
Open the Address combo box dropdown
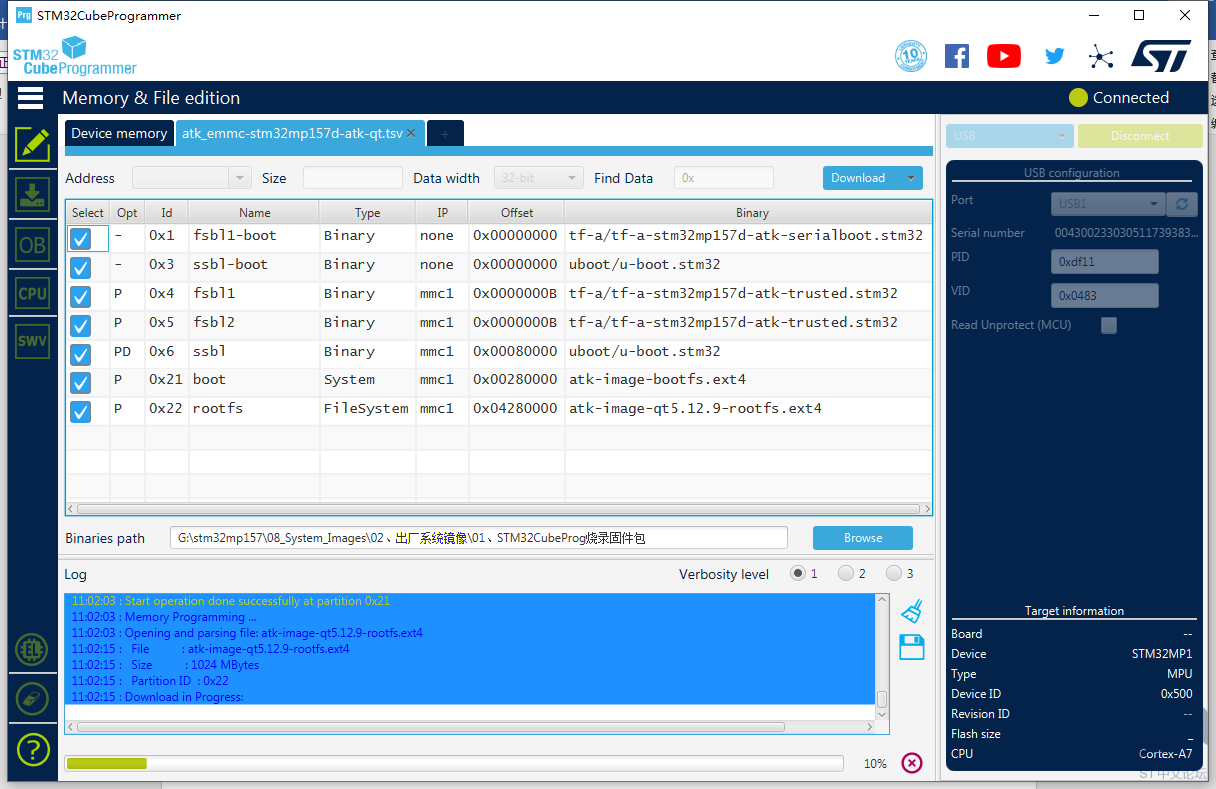click(240, 178)
